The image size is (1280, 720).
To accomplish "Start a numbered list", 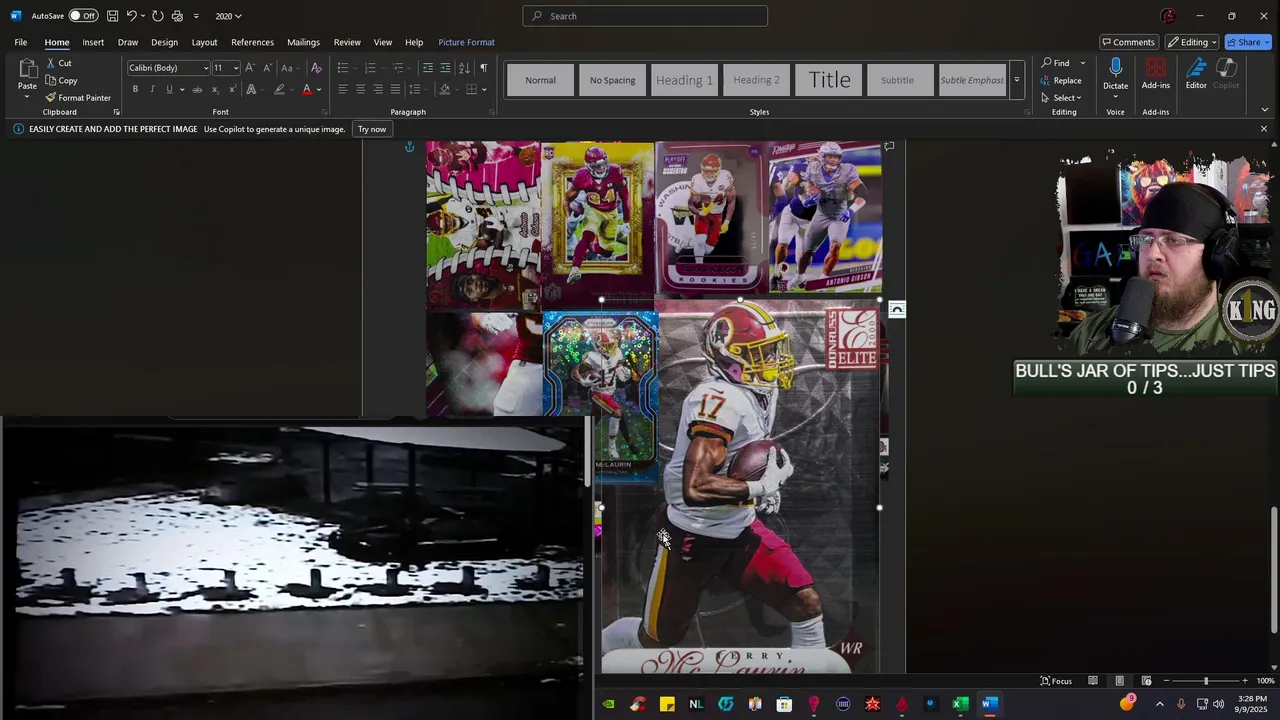I will tap(370, 68).
